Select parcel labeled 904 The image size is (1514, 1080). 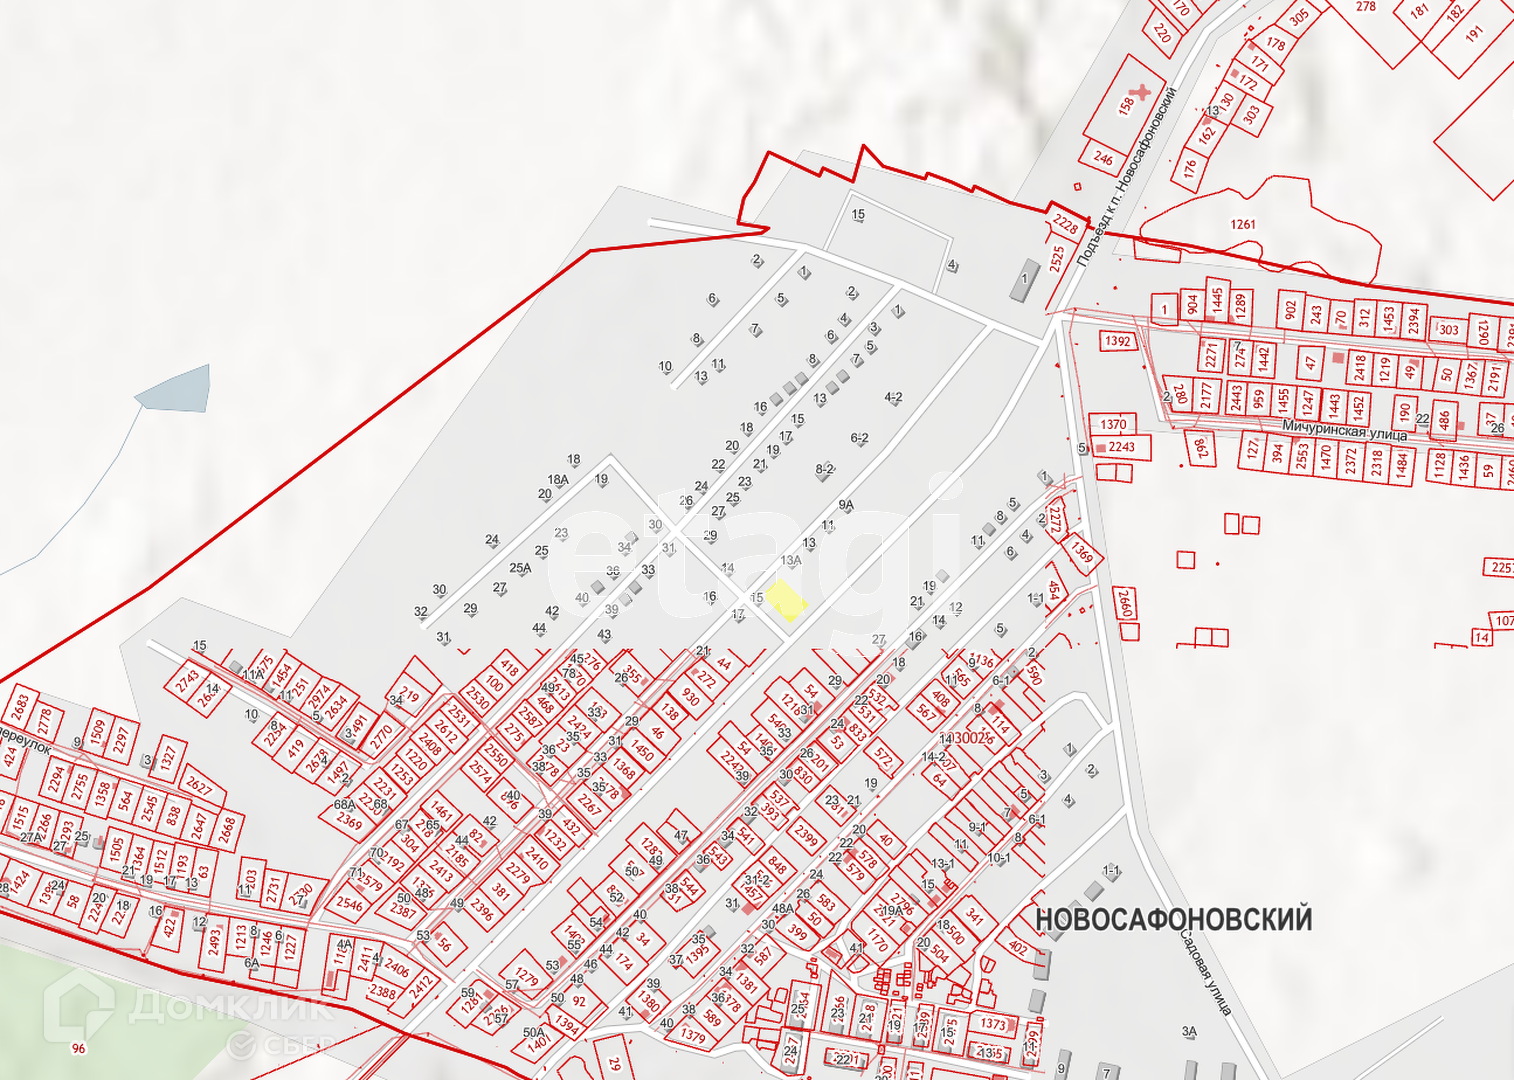(1192, 305)
